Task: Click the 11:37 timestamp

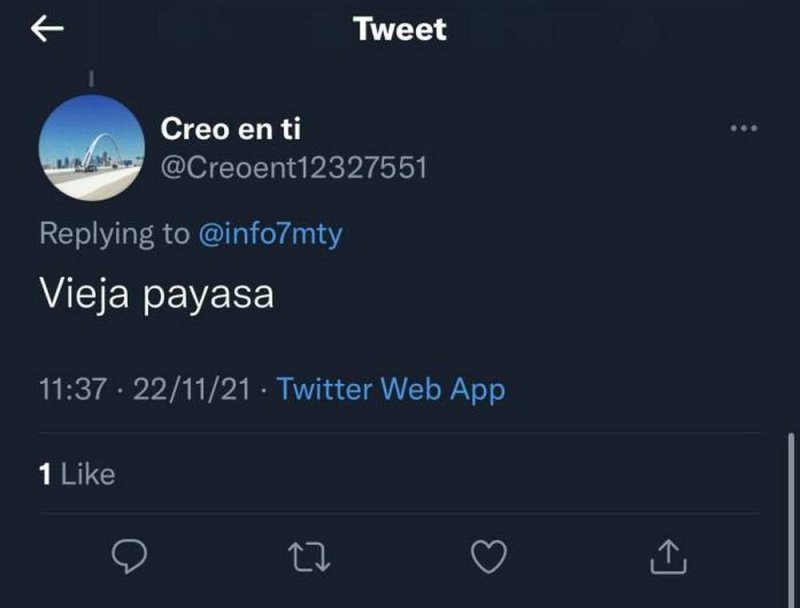Action: [x=72, y=389]
